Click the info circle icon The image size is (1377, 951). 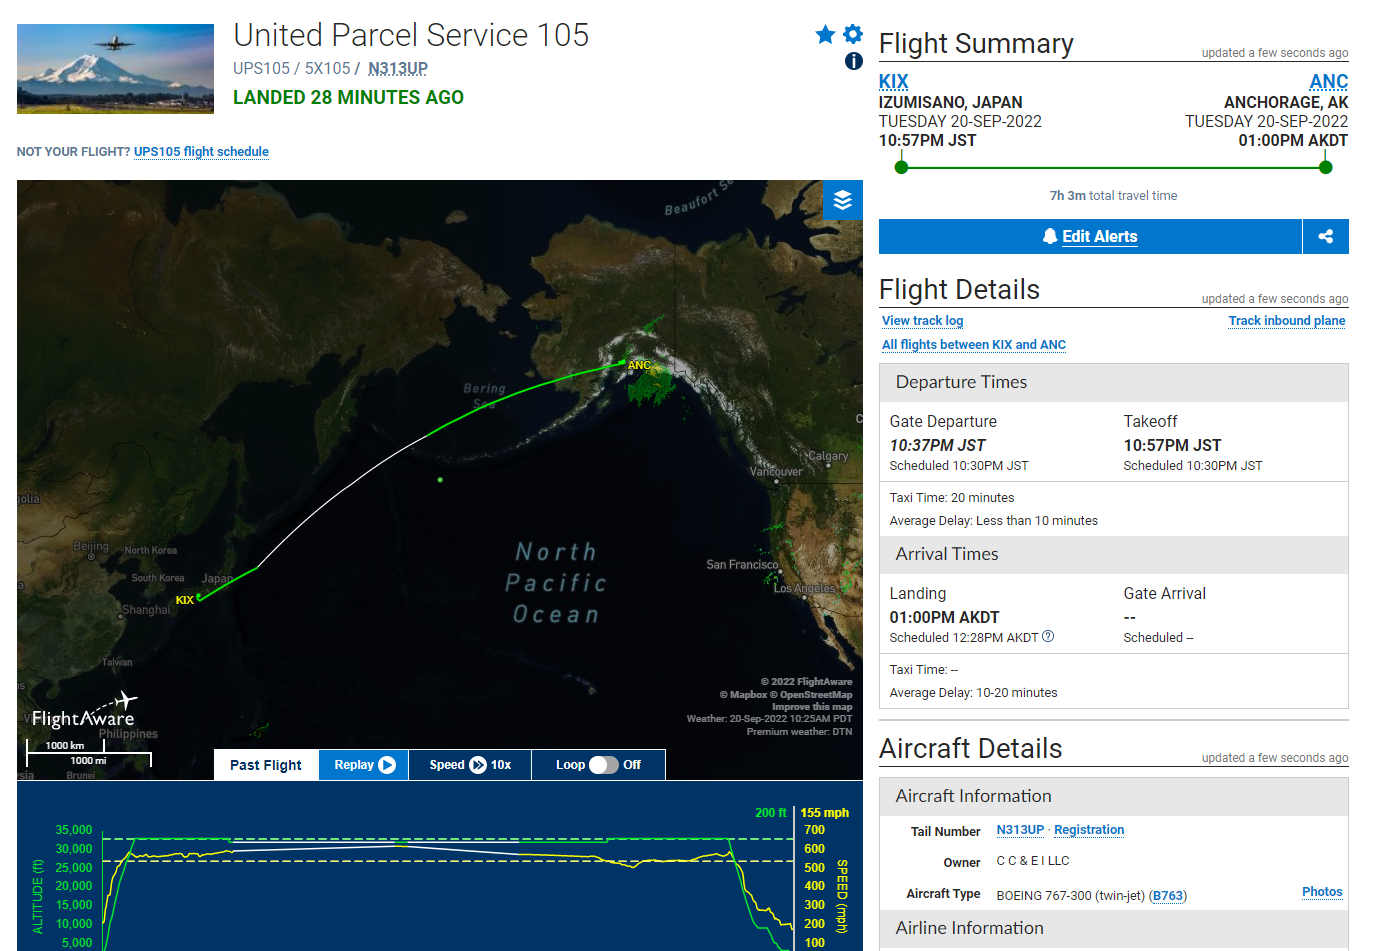tap(854, 61)
